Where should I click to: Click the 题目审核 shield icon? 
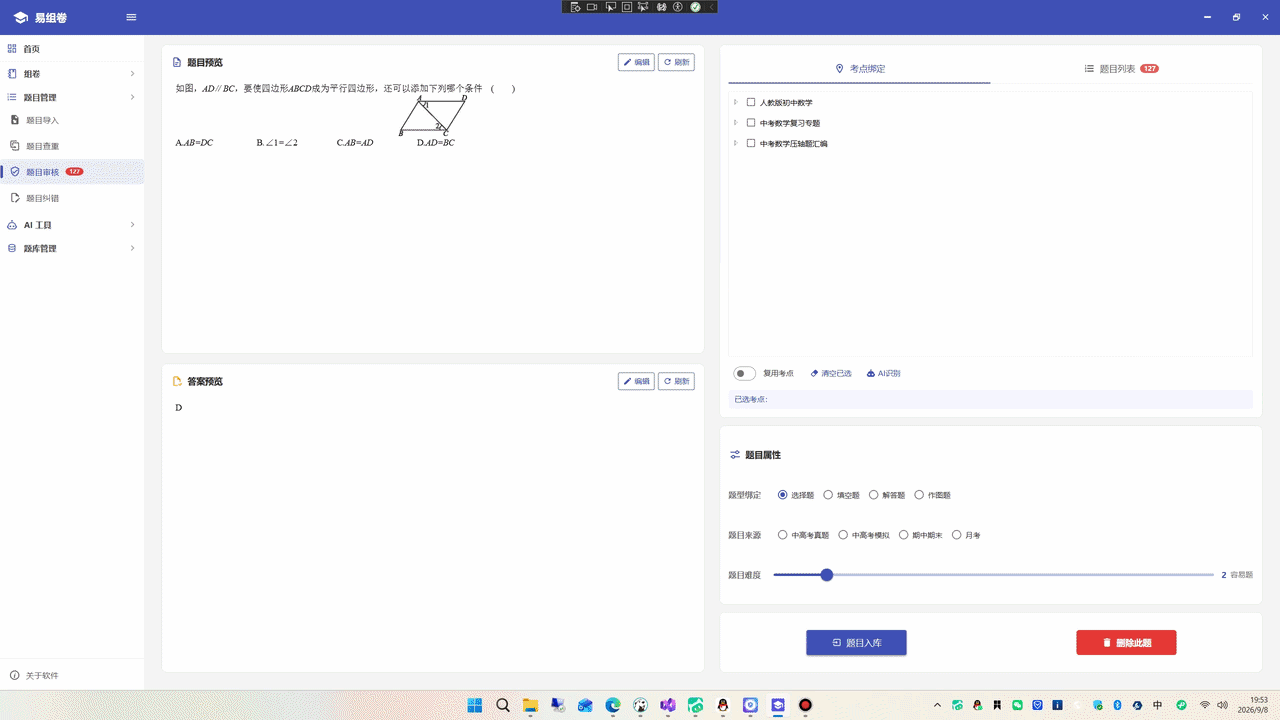pos(15,172)
